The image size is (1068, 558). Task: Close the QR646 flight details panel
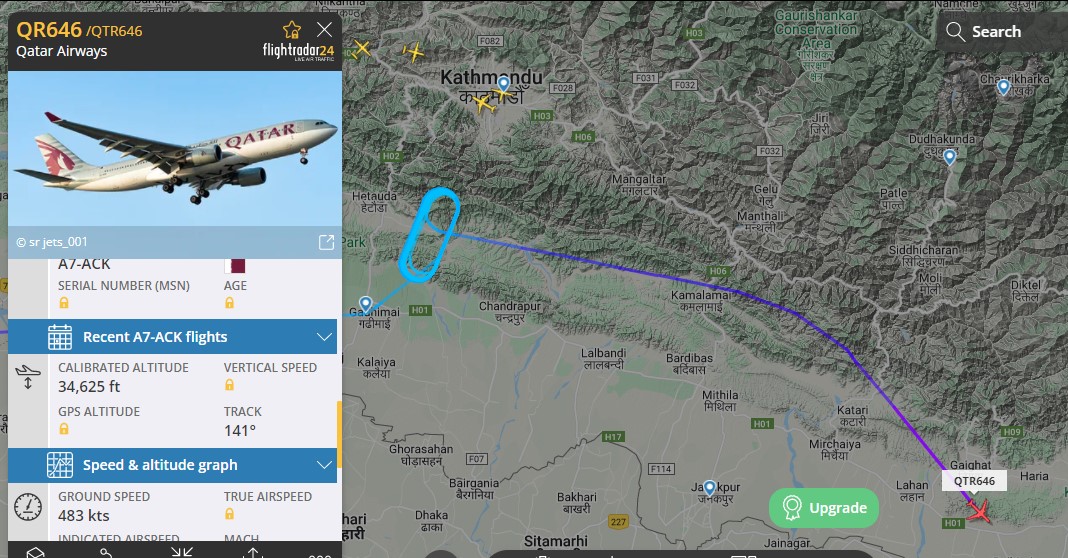324,29
